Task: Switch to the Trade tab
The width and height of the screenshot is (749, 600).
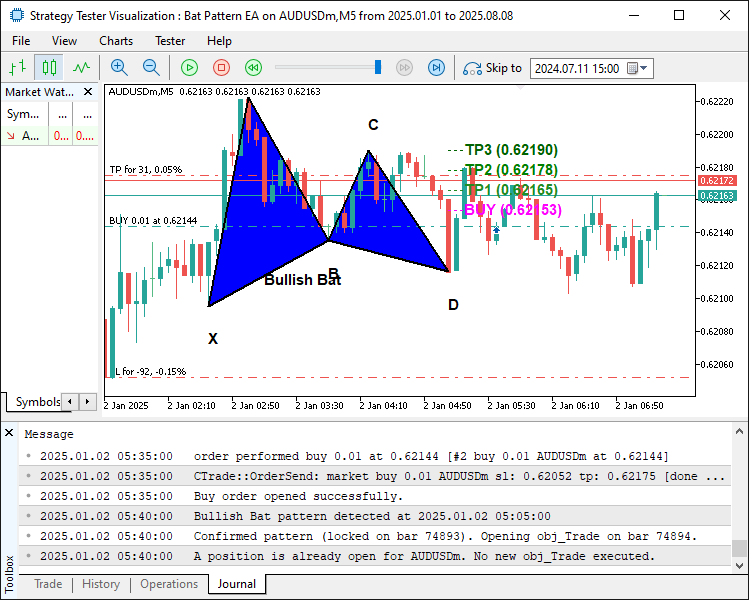Action: click(48, 584)
